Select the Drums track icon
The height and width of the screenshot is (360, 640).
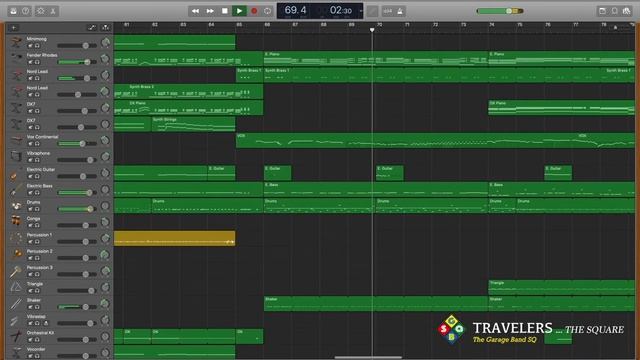tap(16, 205)
